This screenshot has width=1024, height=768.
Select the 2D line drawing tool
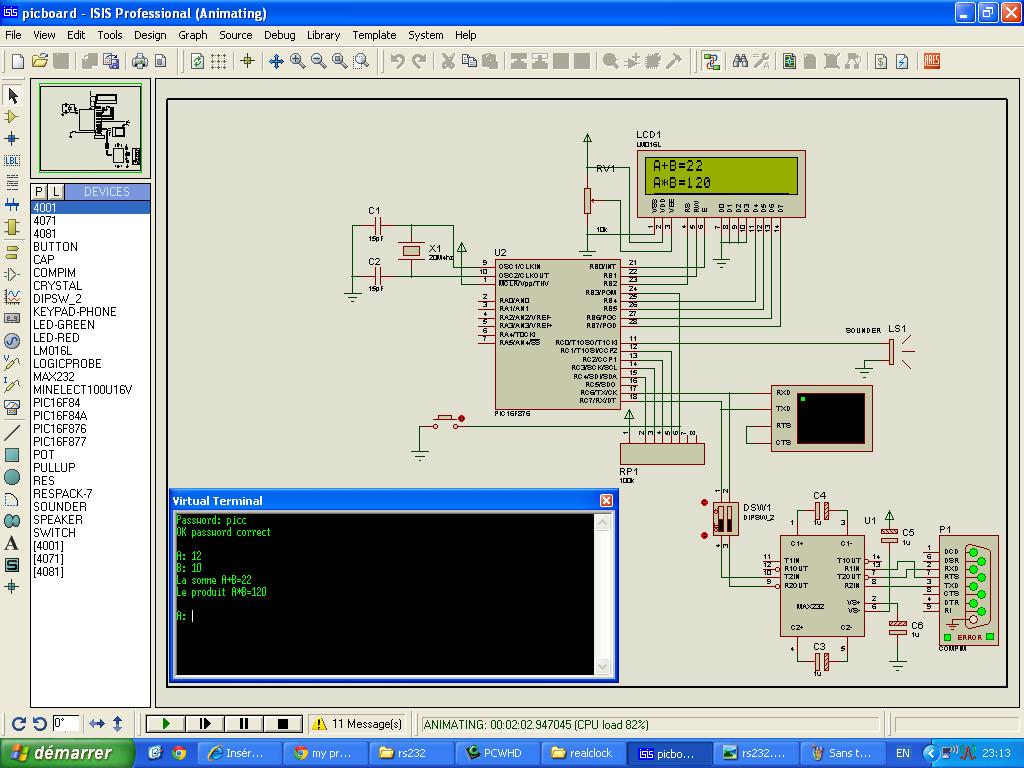coord(12,432)
